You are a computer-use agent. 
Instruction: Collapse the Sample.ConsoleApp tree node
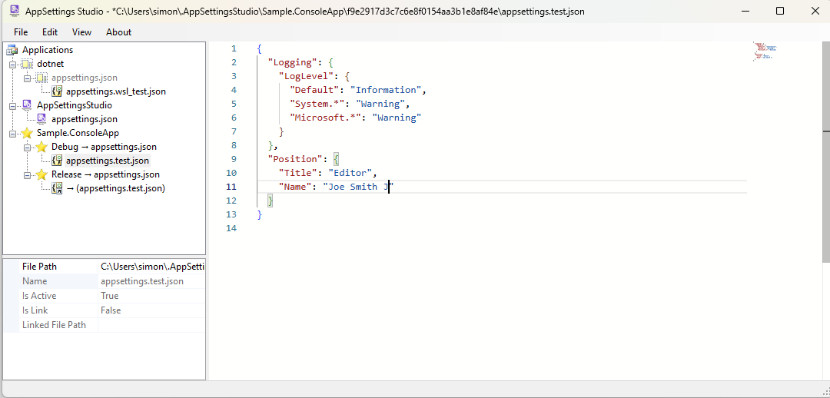(x=13, y=133)
